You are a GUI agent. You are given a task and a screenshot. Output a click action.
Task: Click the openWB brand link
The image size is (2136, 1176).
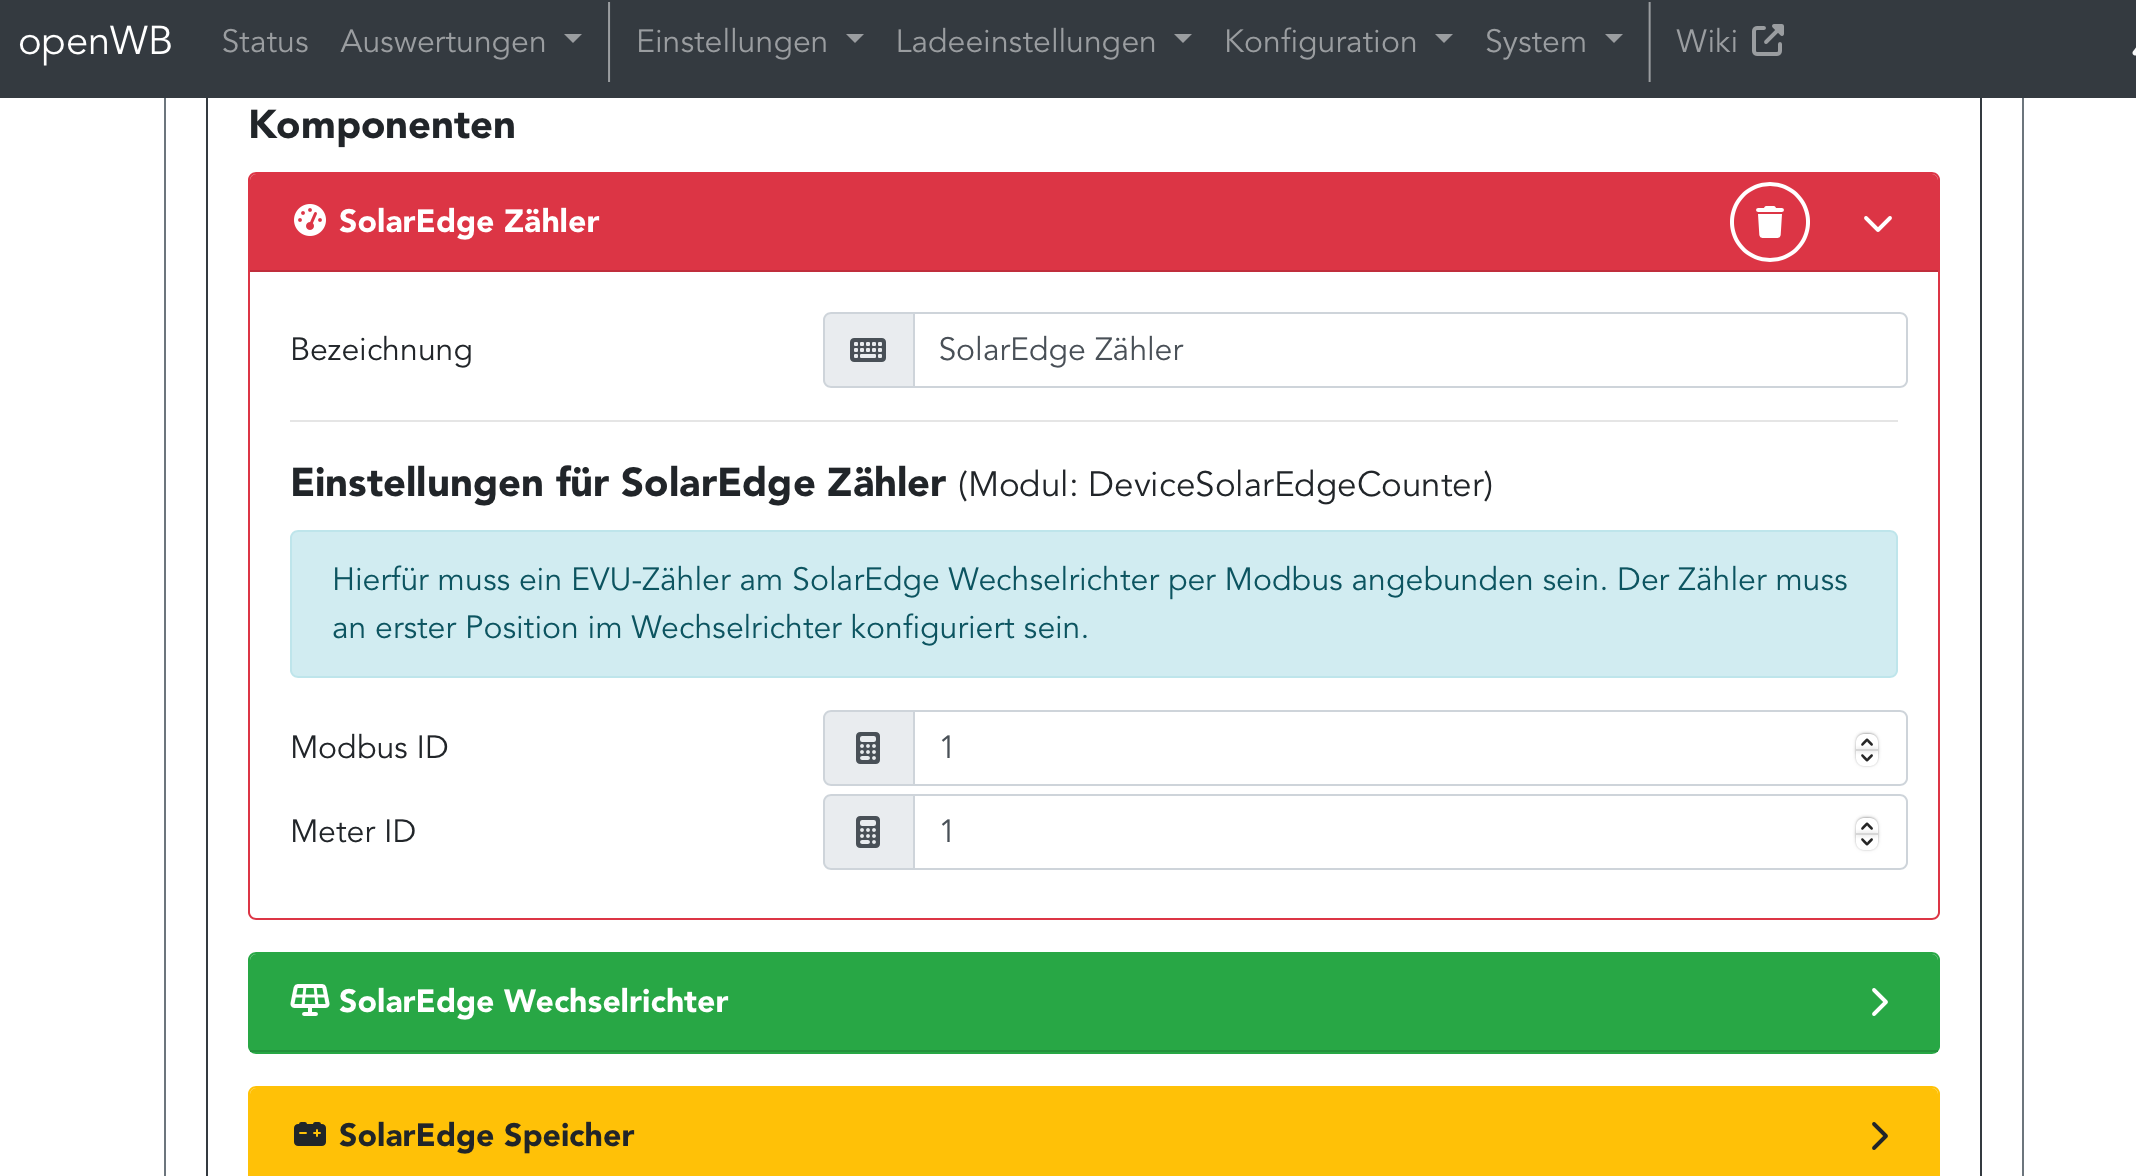point(95,41)
